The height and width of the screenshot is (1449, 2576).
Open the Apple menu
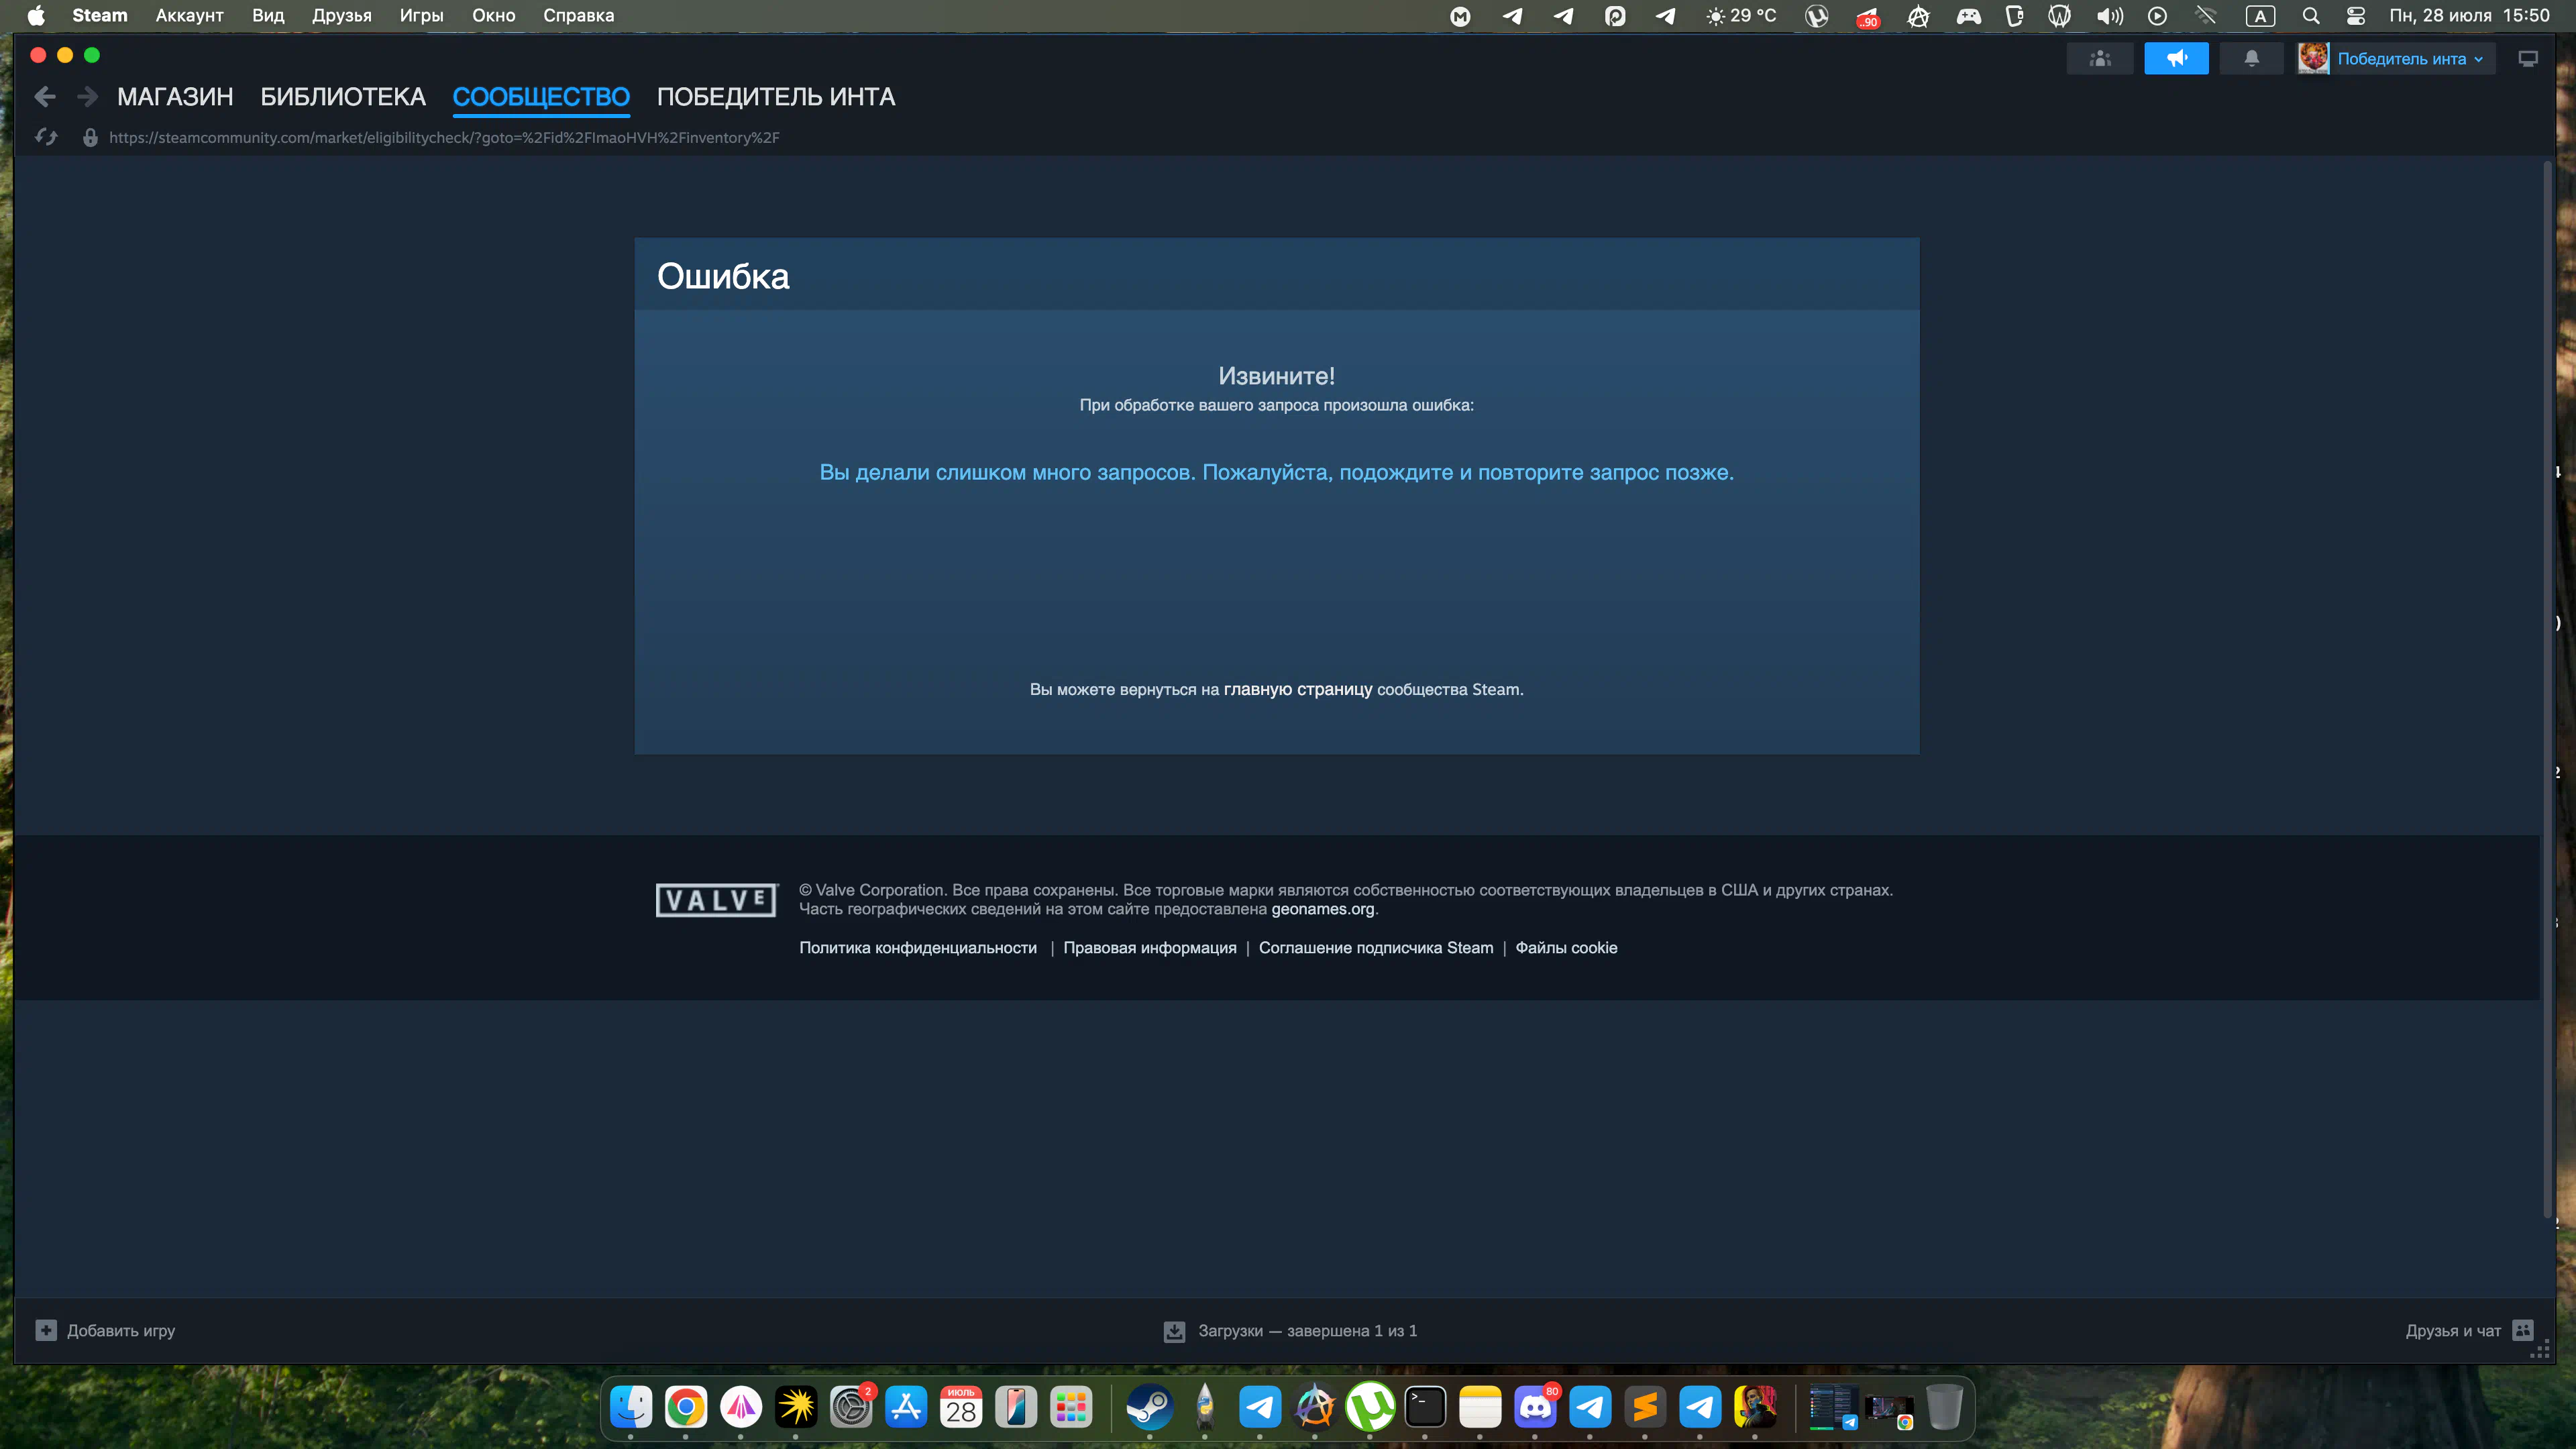click(x=36, y=15)
